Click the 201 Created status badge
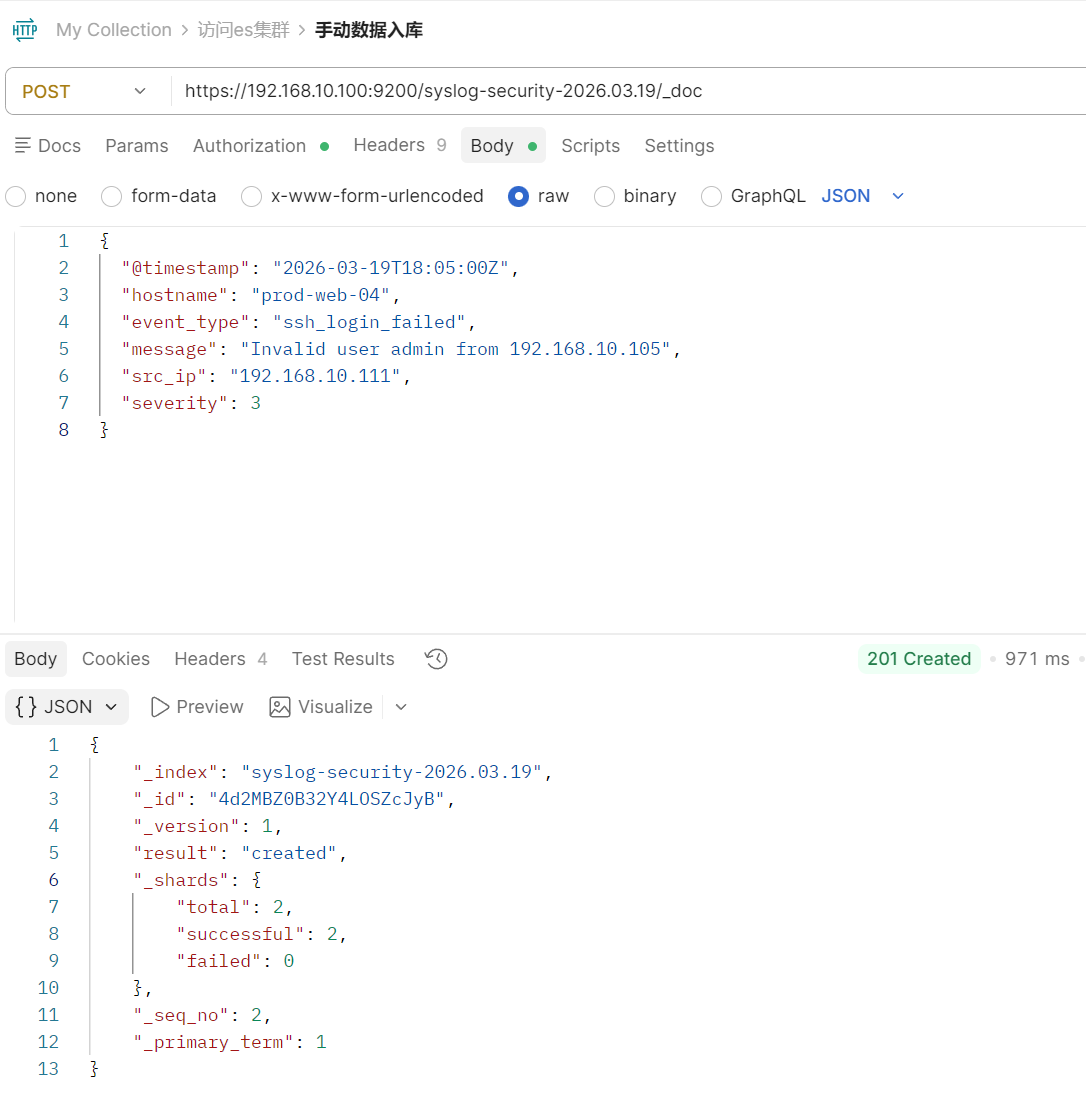This screenshot has width=1086, height=1110. tap(918, 659)
